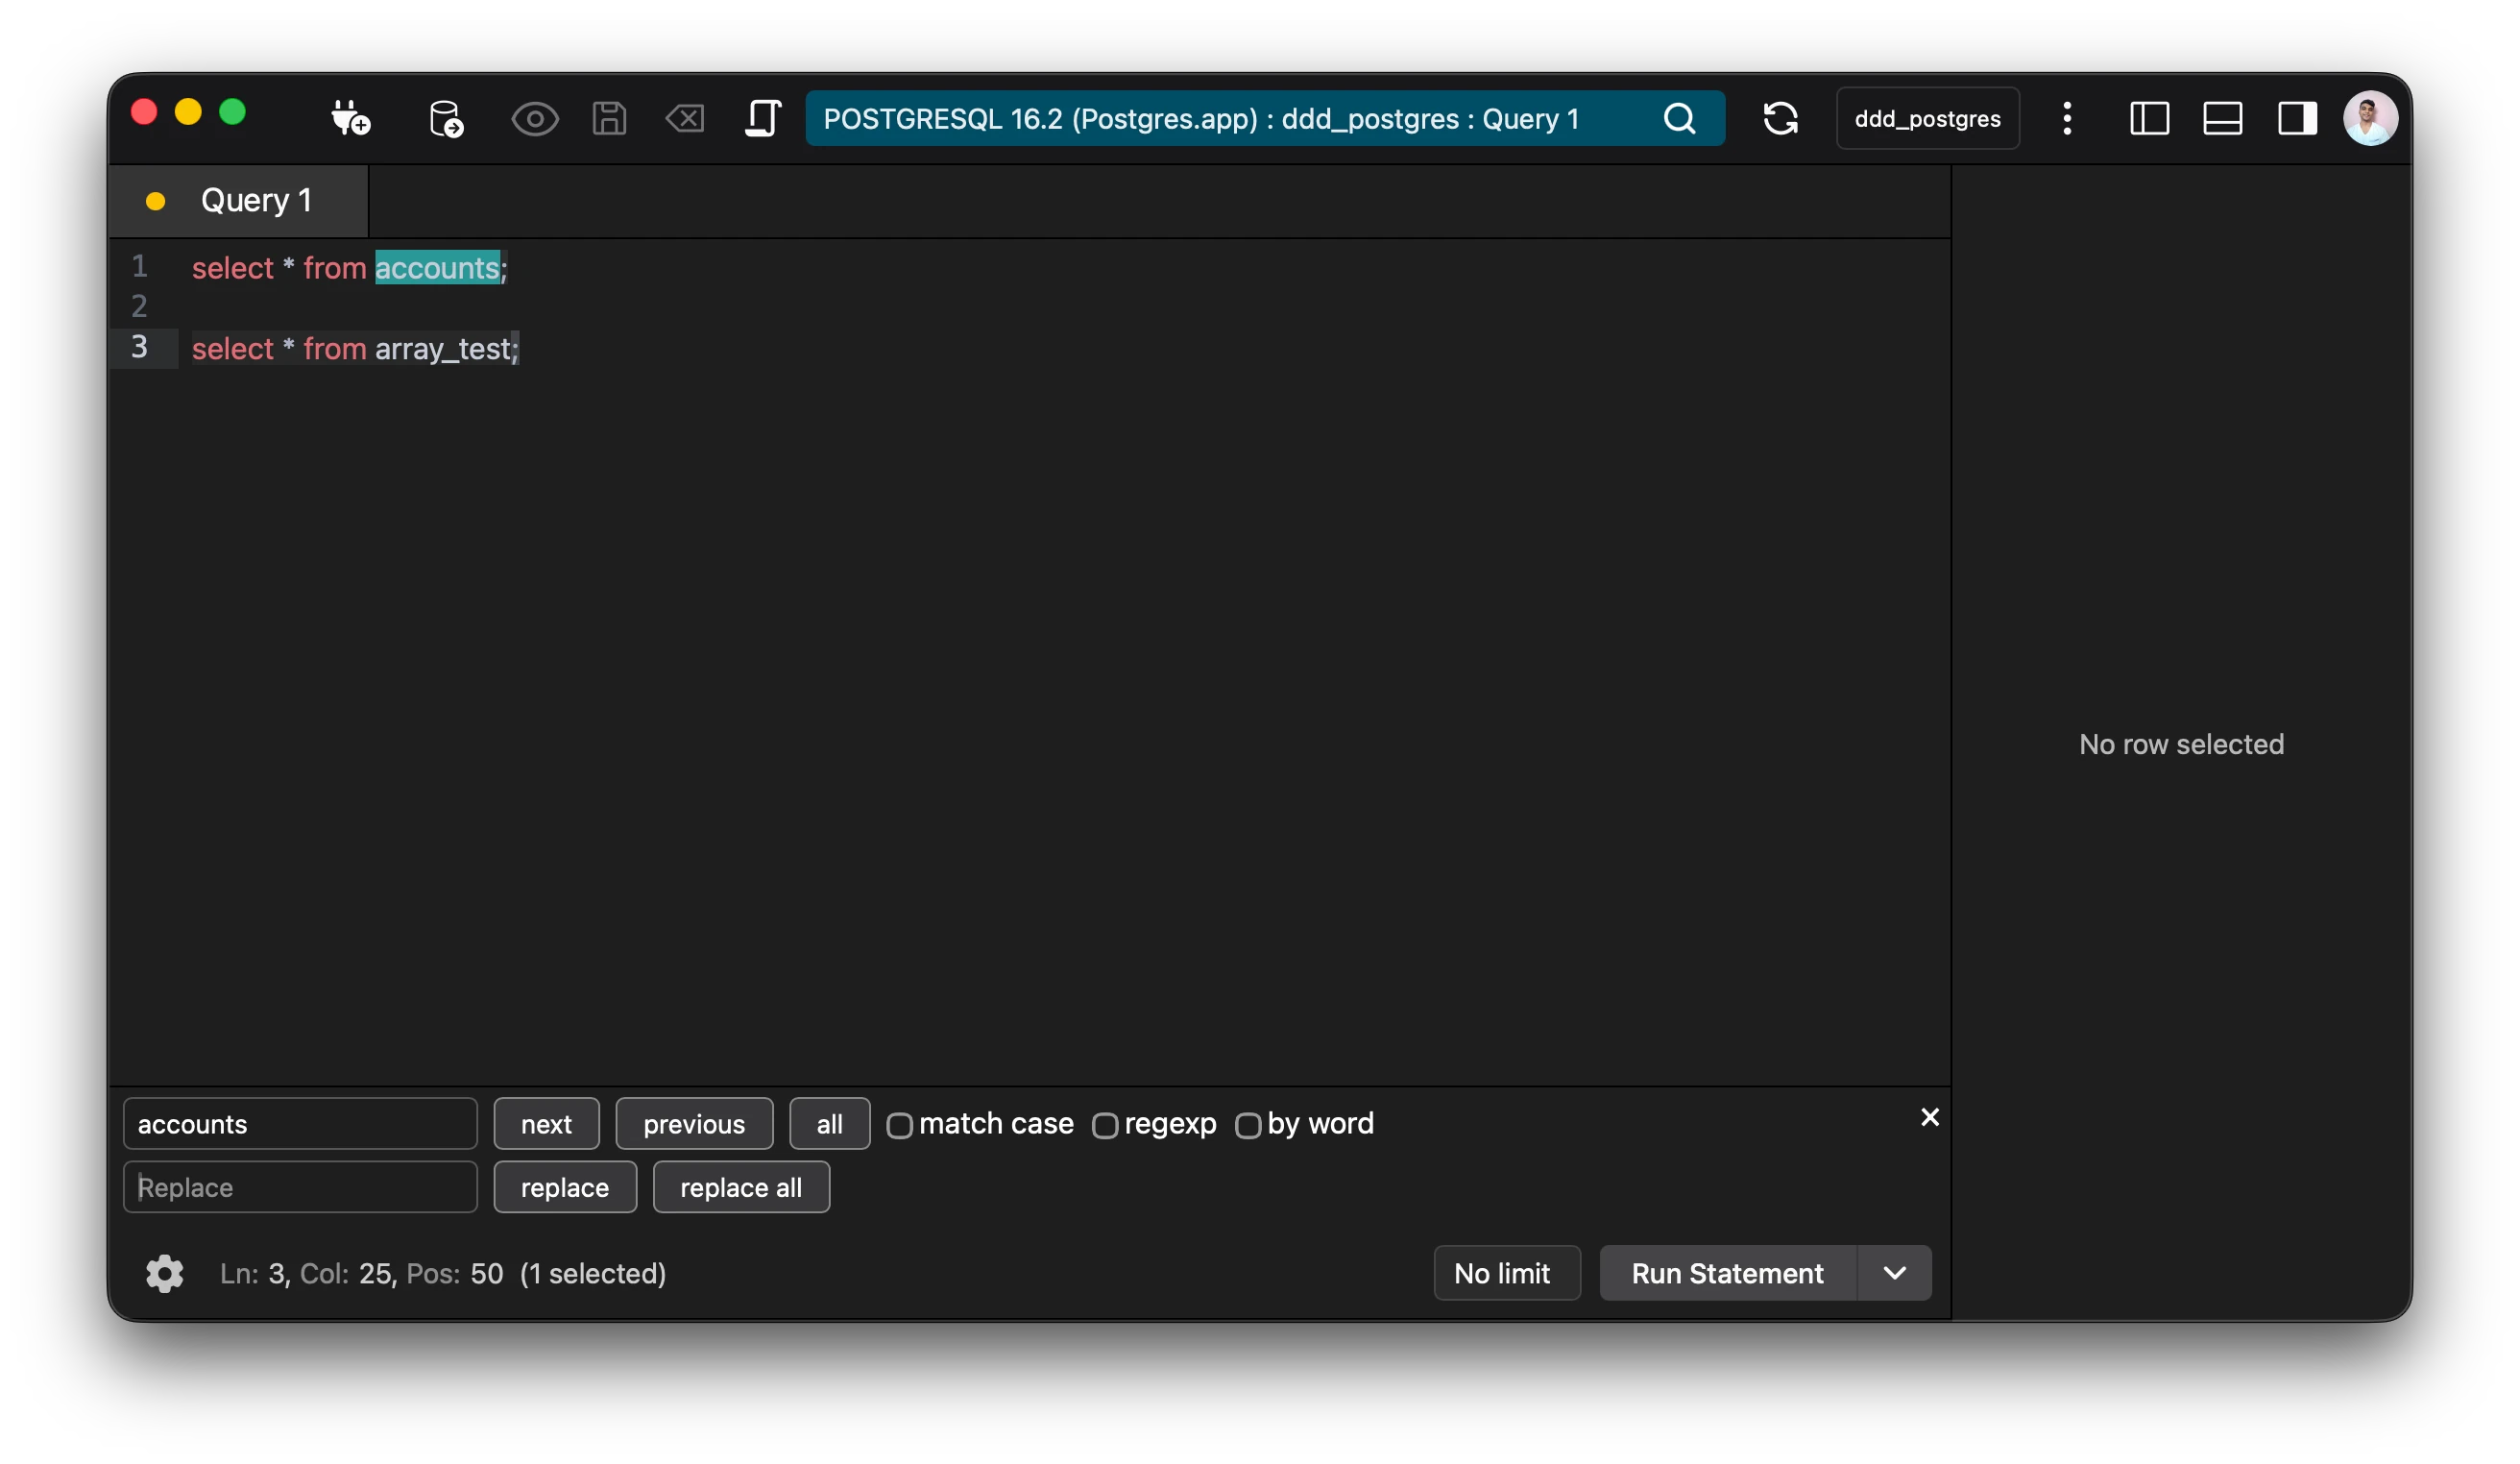2520x1464 pixels.
Task: Open the database export icon
Action: tap(446, 119)
